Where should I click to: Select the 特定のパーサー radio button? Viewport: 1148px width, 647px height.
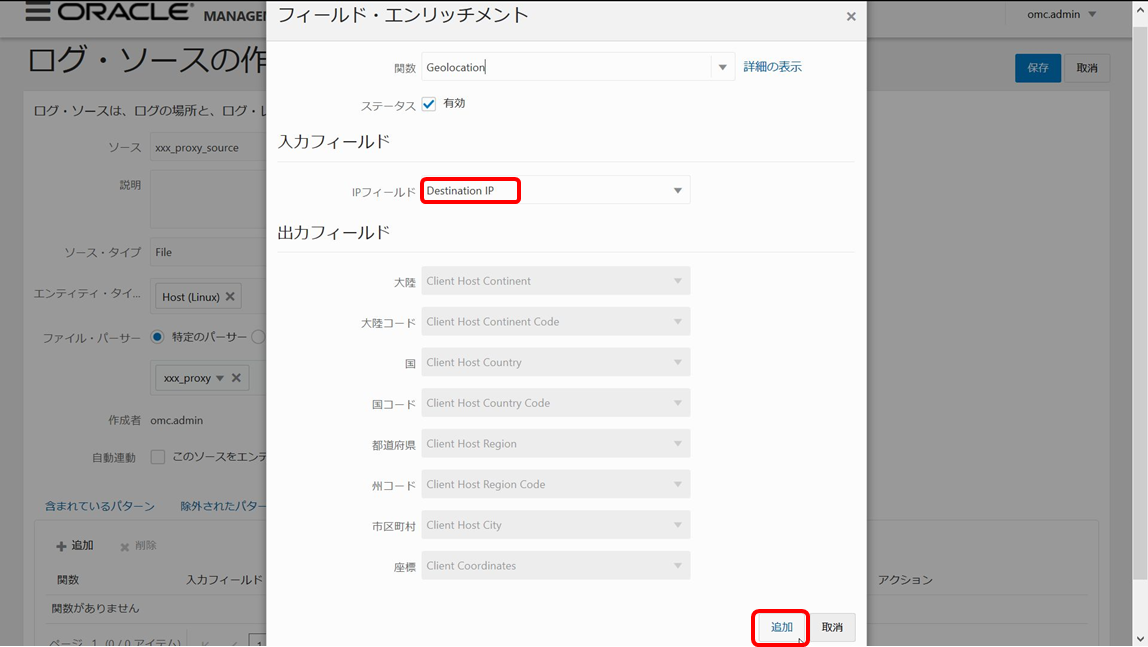pos(157,337)
